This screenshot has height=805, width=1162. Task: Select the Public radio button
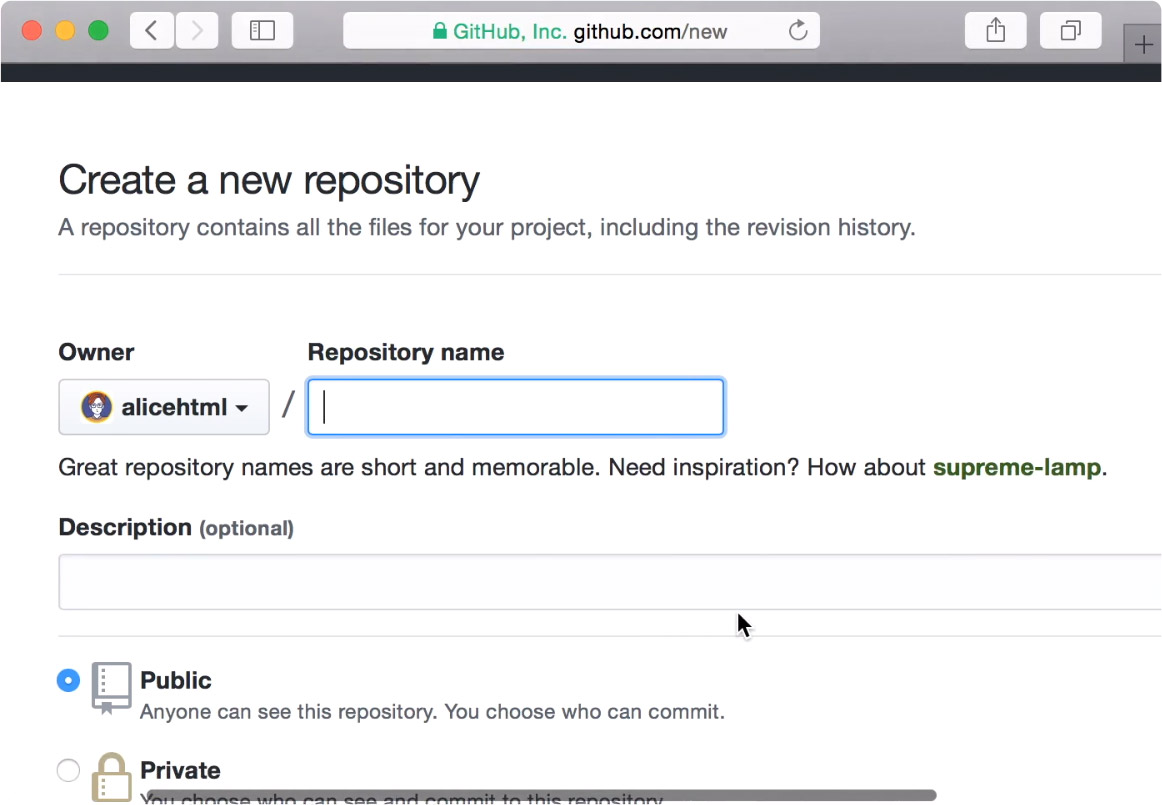68,681
